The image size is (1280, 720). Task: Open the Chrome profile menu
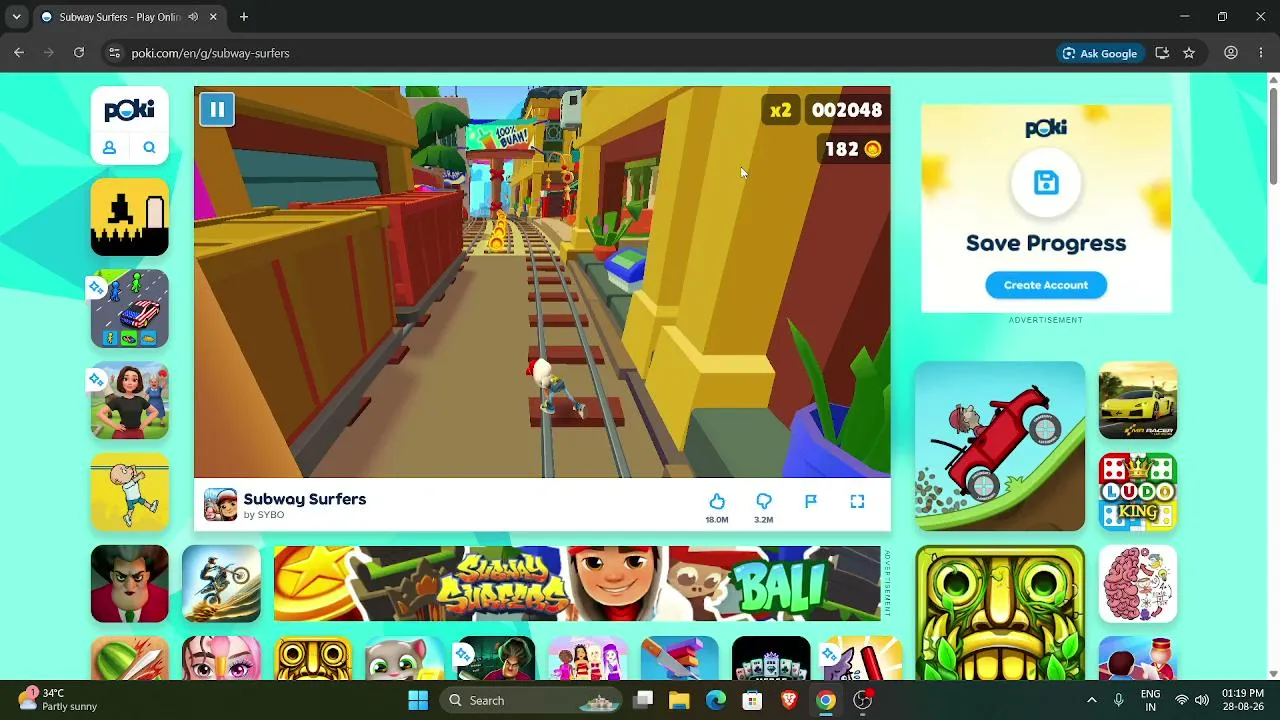[1231, 53]
